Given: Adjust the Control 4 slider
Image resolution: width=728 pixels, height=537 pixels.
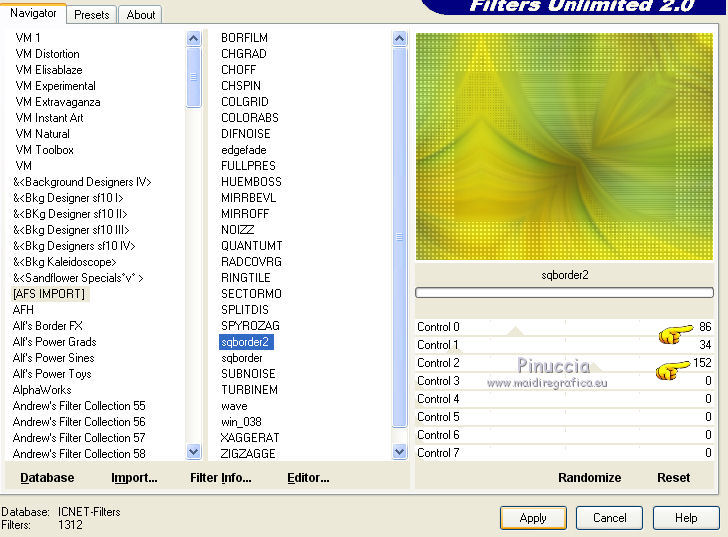Looking at the screenshot, I should point(564,399).
